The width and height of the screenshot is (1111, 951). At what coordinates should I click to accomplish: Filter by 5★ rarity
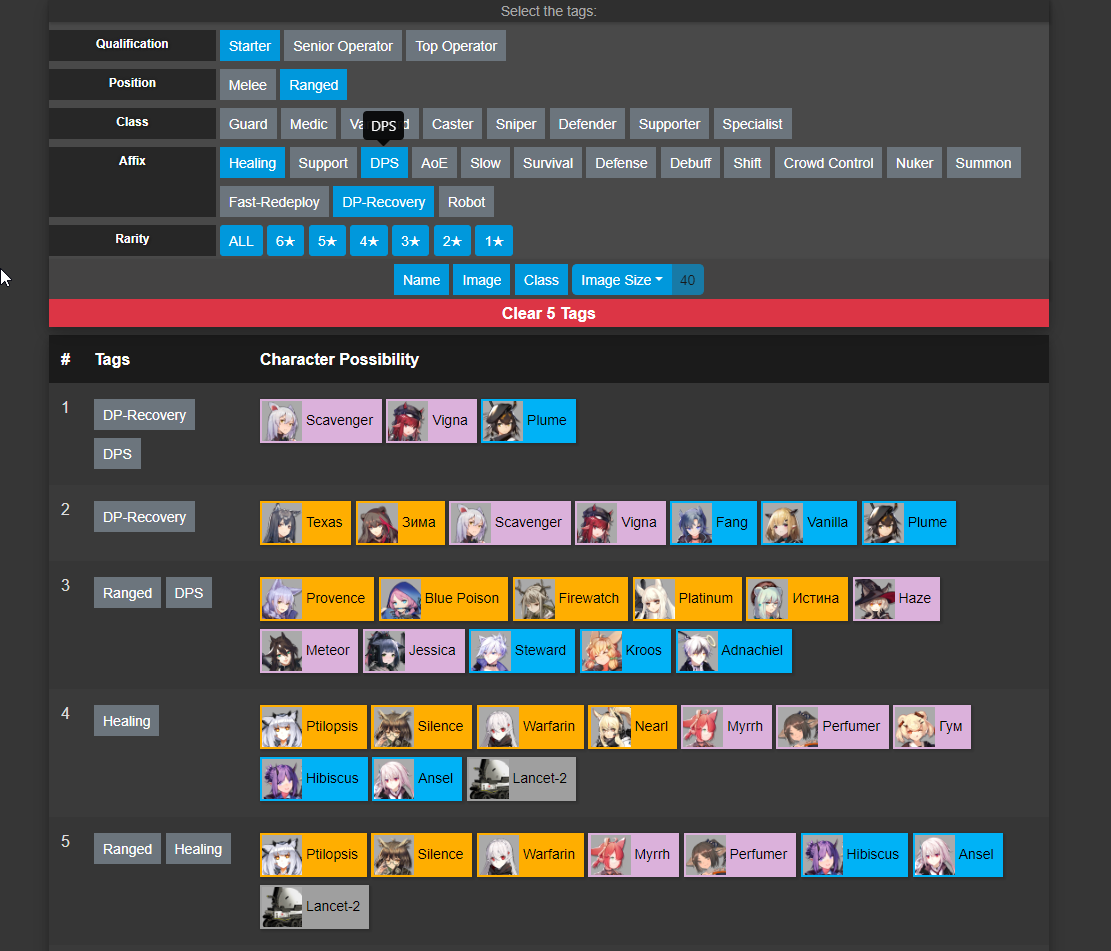(x=327, y=241)
